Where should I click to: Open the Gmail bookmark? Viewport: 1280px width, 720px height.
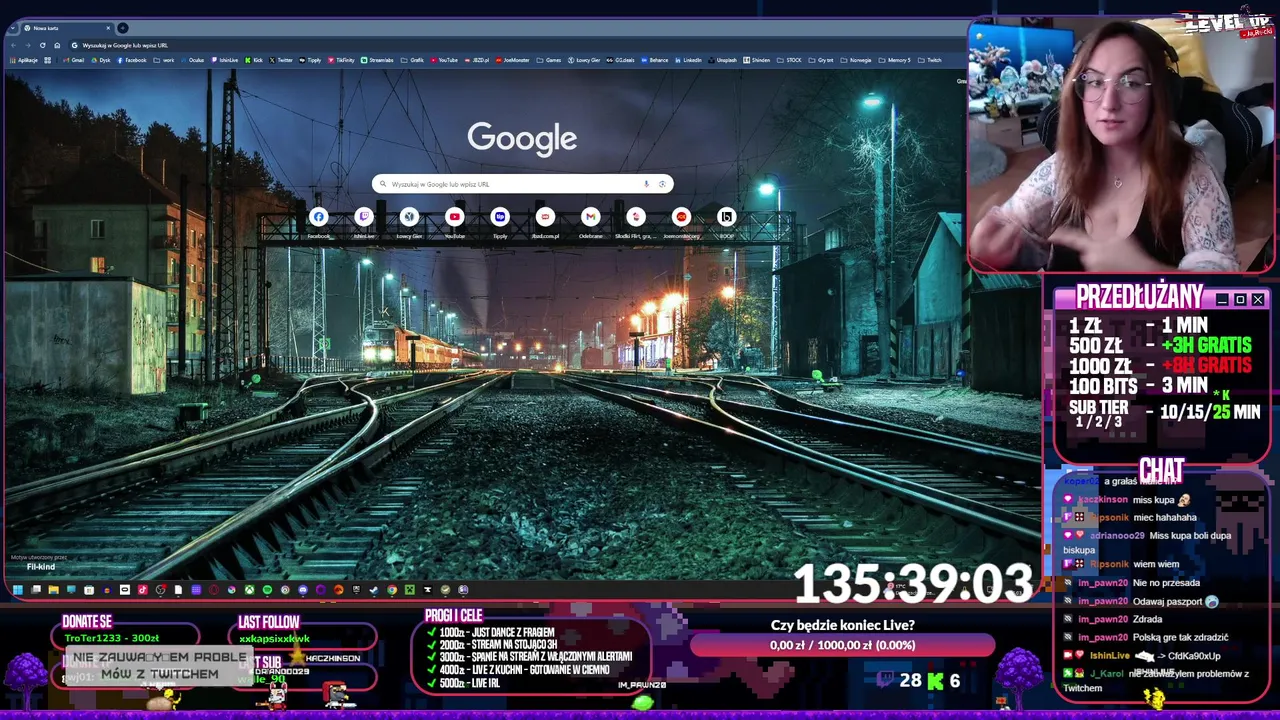pos(73,60)
